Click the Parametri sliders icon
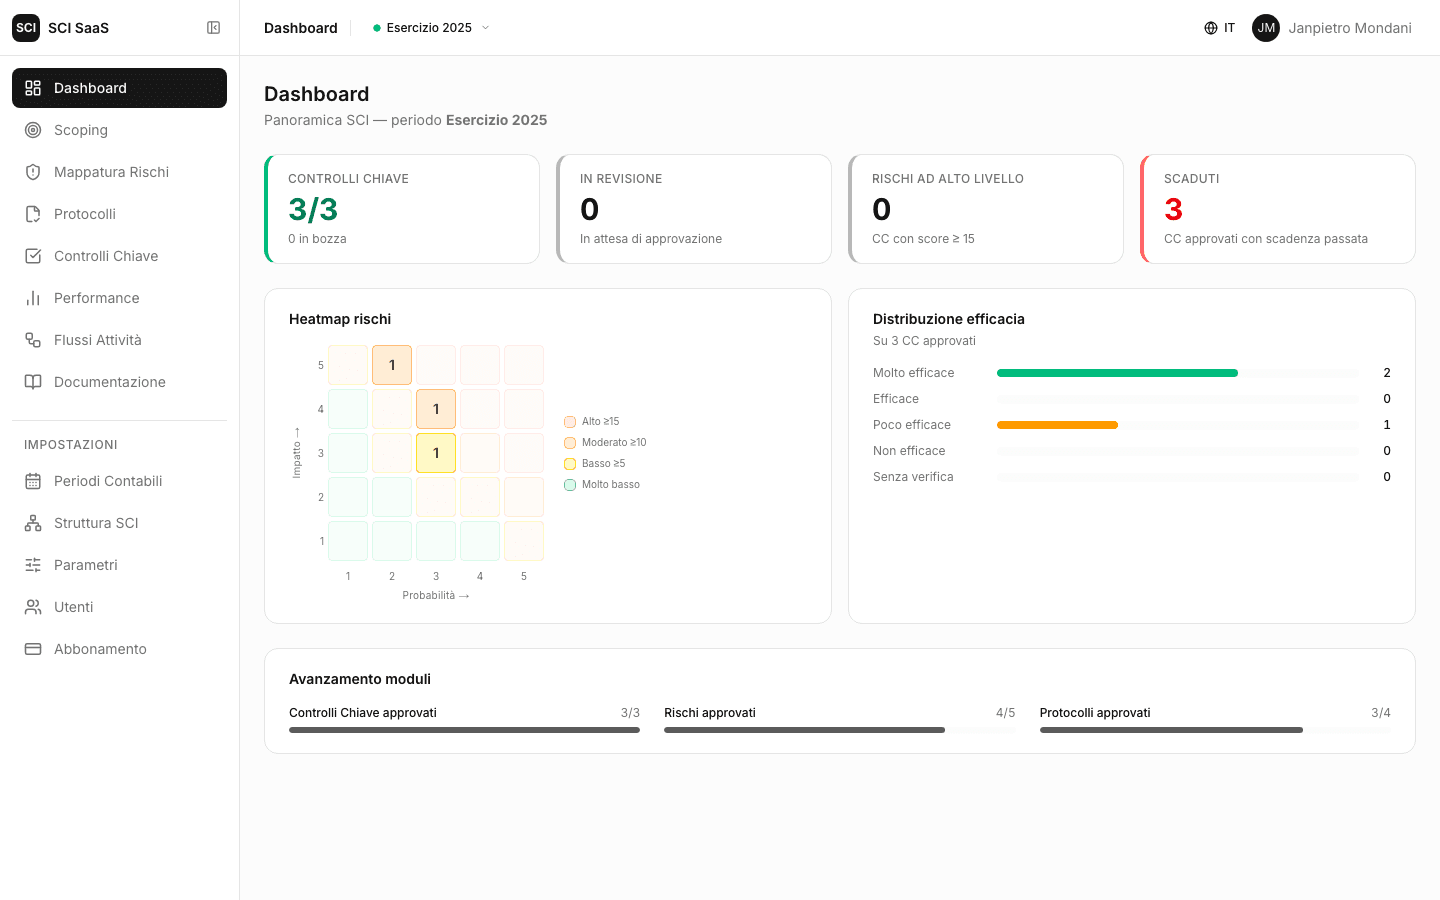 click(x=33, y=565)
